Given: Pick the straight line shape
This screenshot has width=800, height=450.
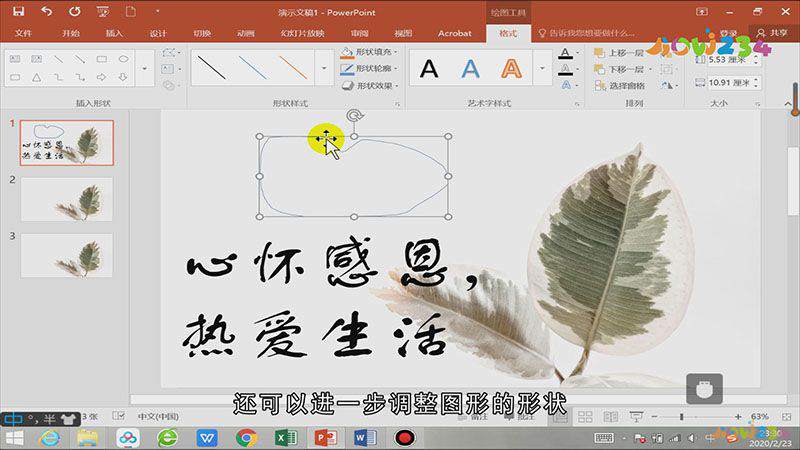Looking at the screenshot, I should tap(59, 59).
